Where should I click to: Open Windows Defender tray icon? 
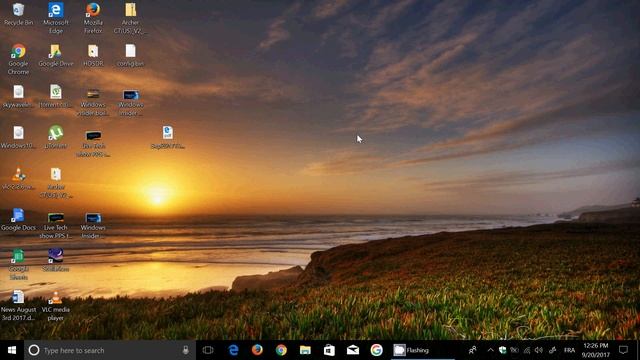tap(502, 350)
